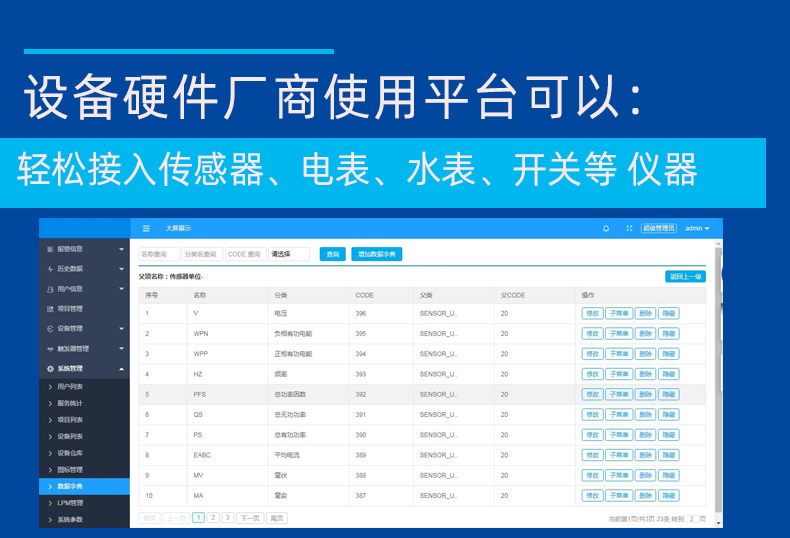Expand the 用户信息 dropdown arrow

tap(121, 289)
